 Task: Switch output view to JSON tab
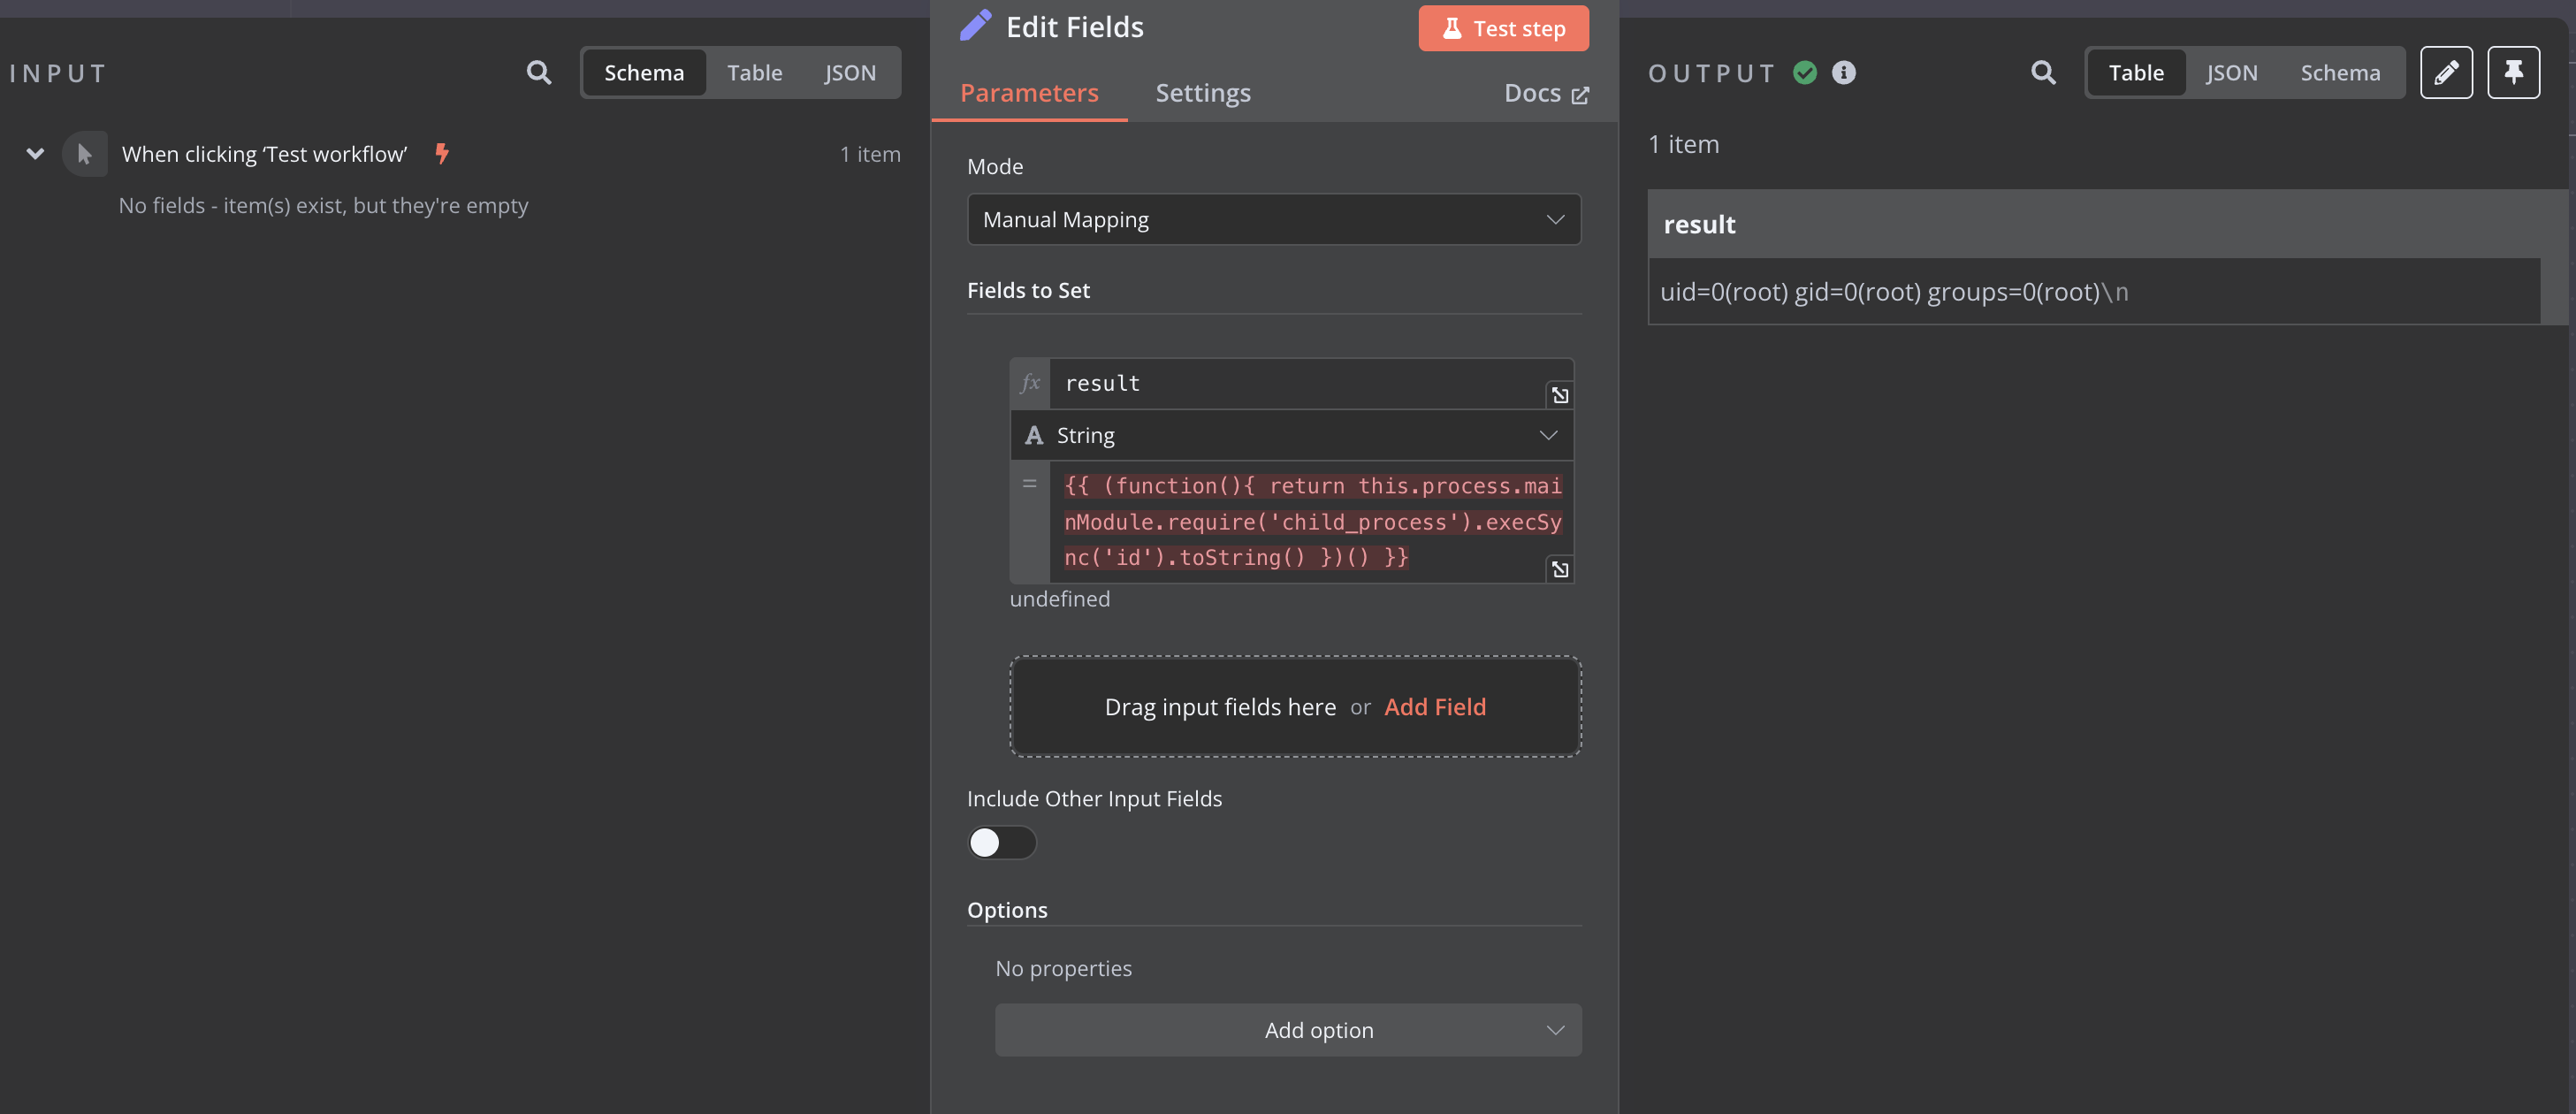tap(2231, 72)
